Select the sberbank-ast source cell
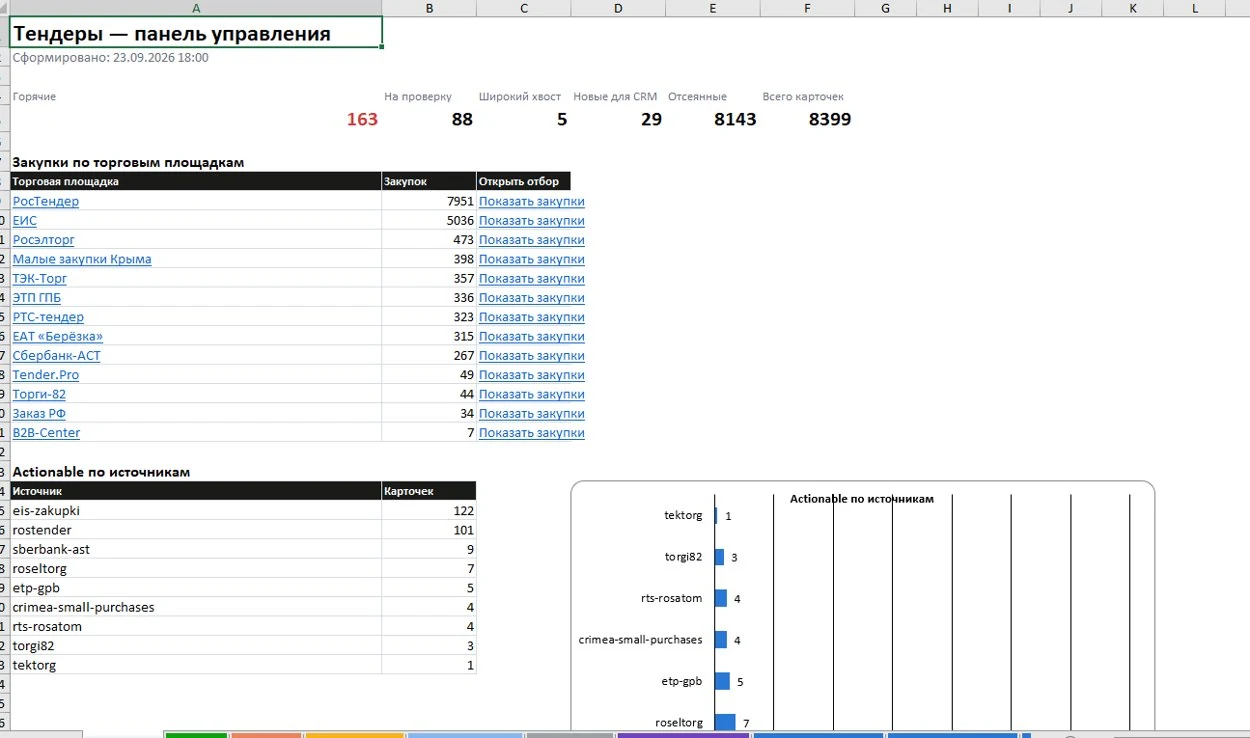Viewport: 1250px width, 738px height. 196,549
